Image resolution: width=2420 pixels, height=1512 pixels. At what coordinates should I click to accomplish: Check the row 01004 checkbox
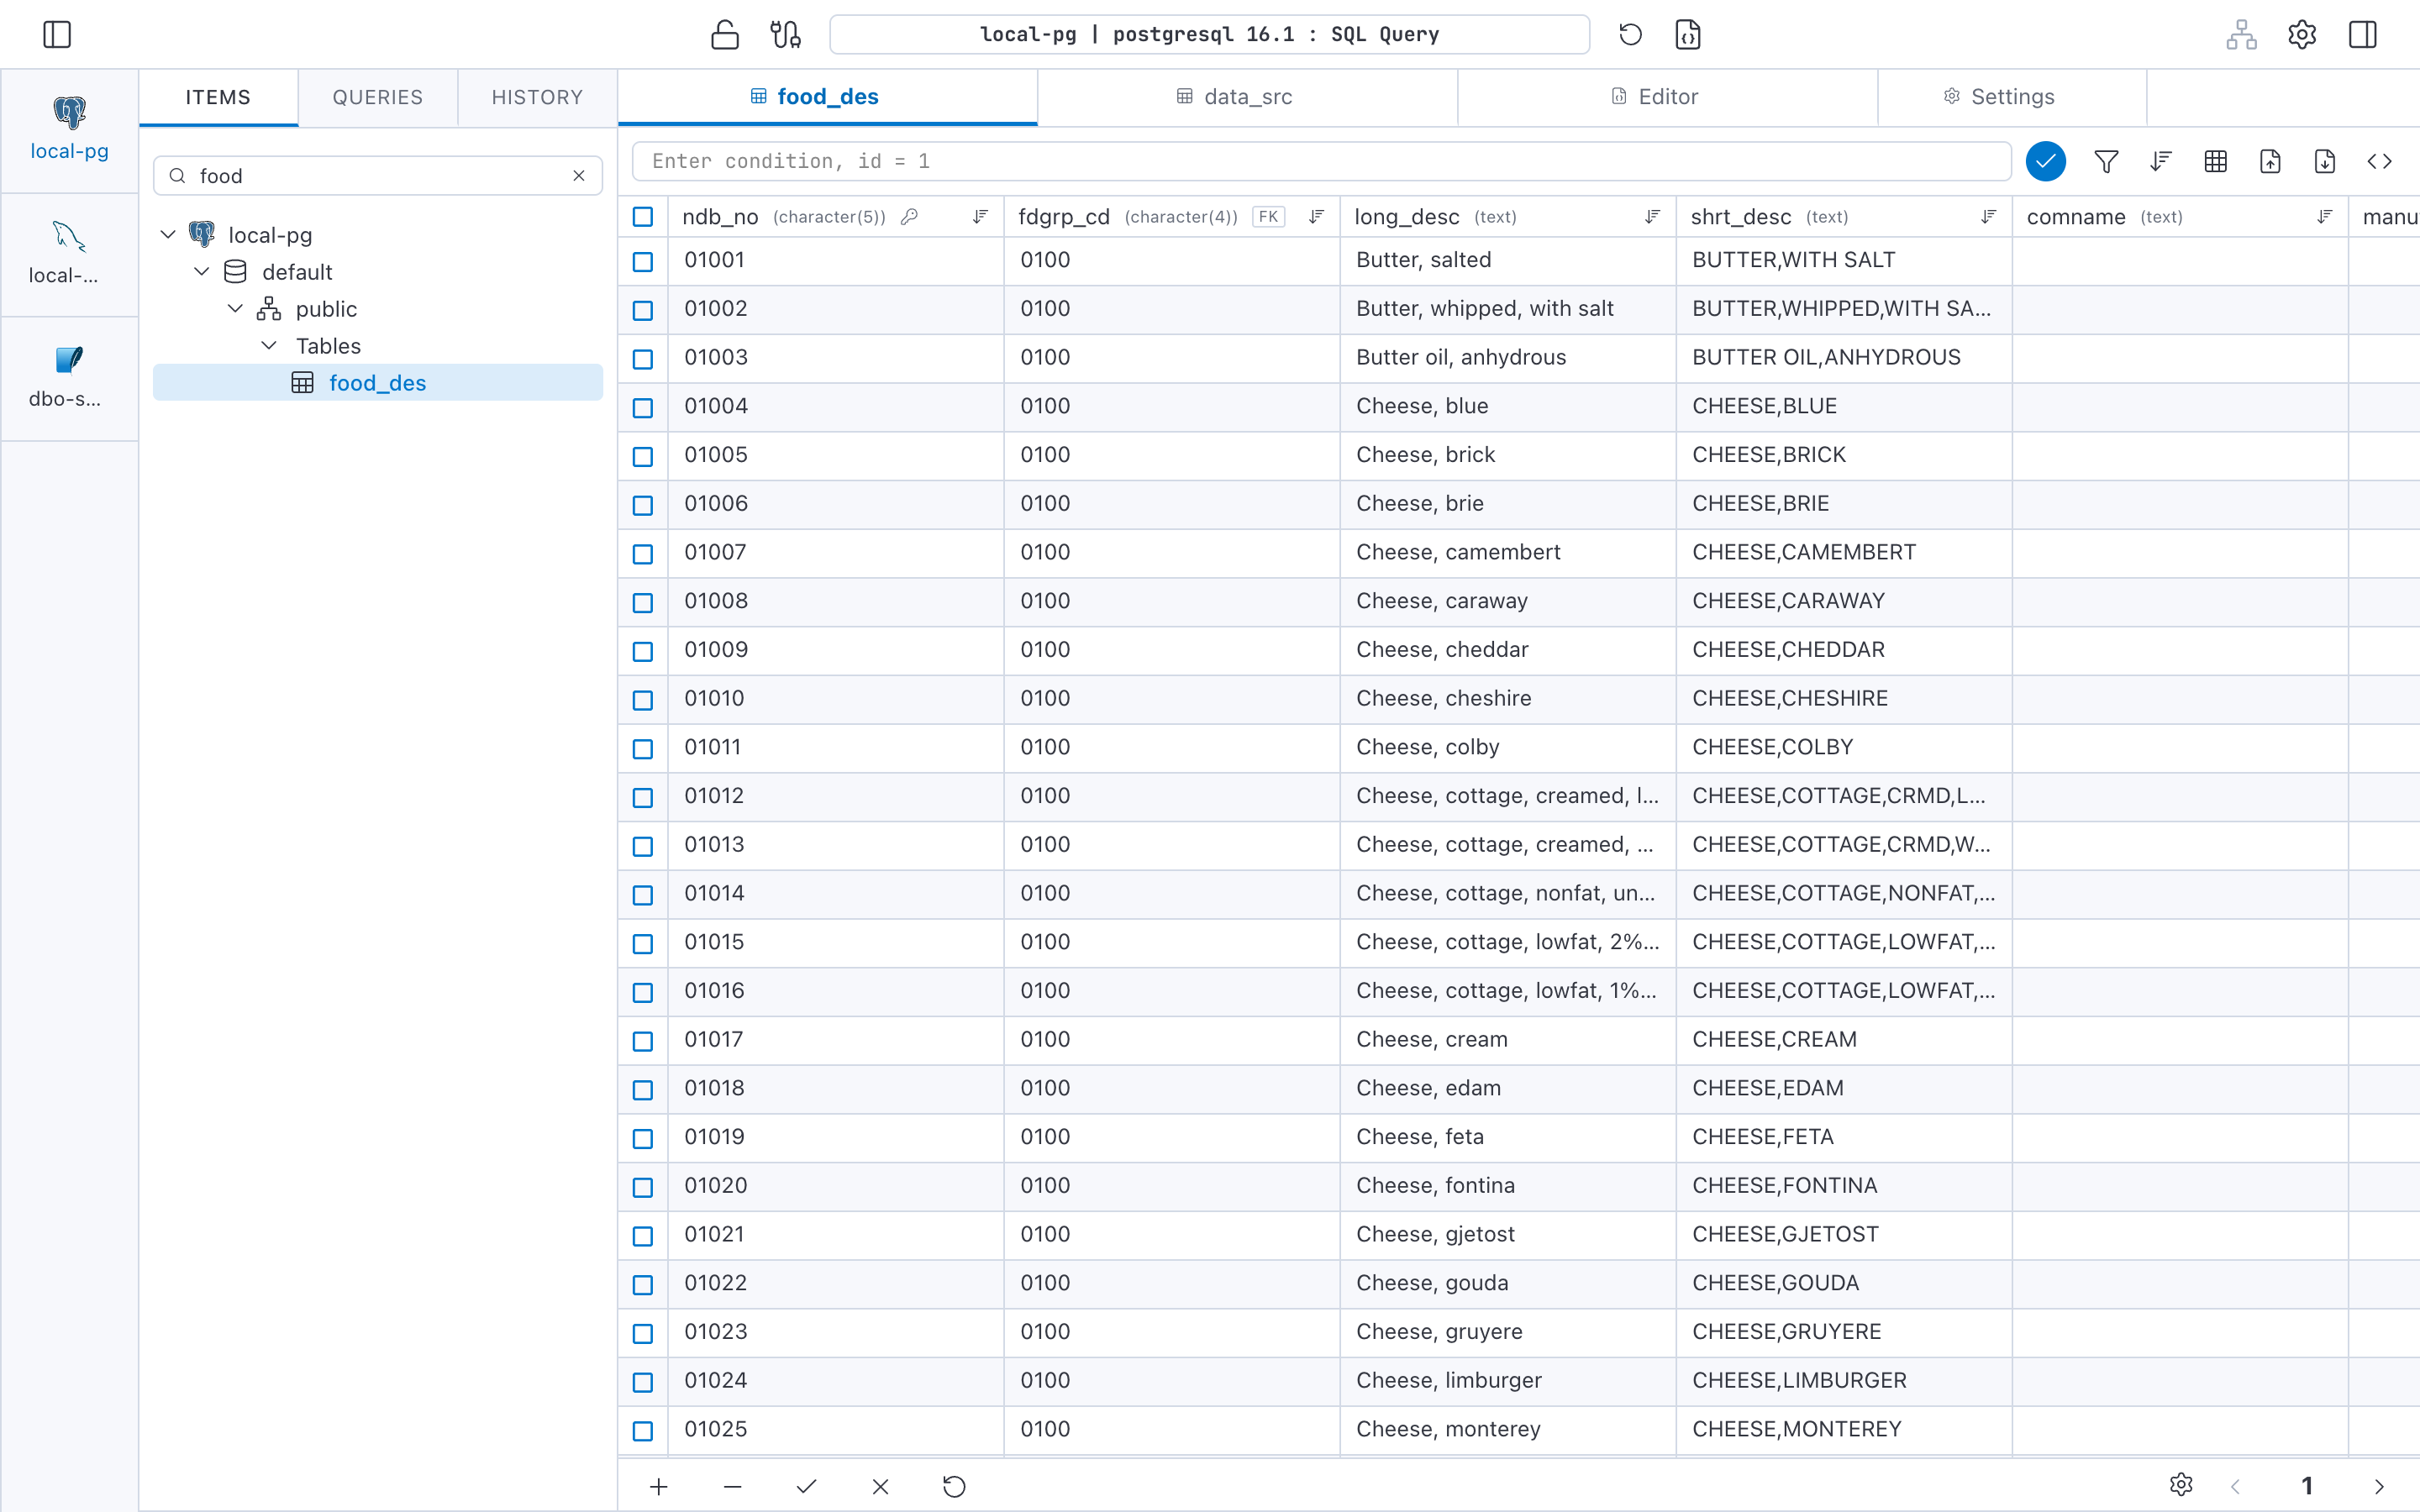643,408
